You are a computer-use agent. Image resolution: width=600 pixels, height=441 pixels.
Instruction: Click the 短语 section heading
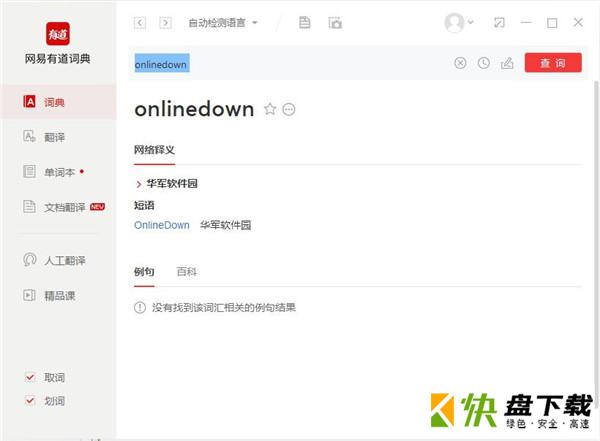(x=144, y=206)
